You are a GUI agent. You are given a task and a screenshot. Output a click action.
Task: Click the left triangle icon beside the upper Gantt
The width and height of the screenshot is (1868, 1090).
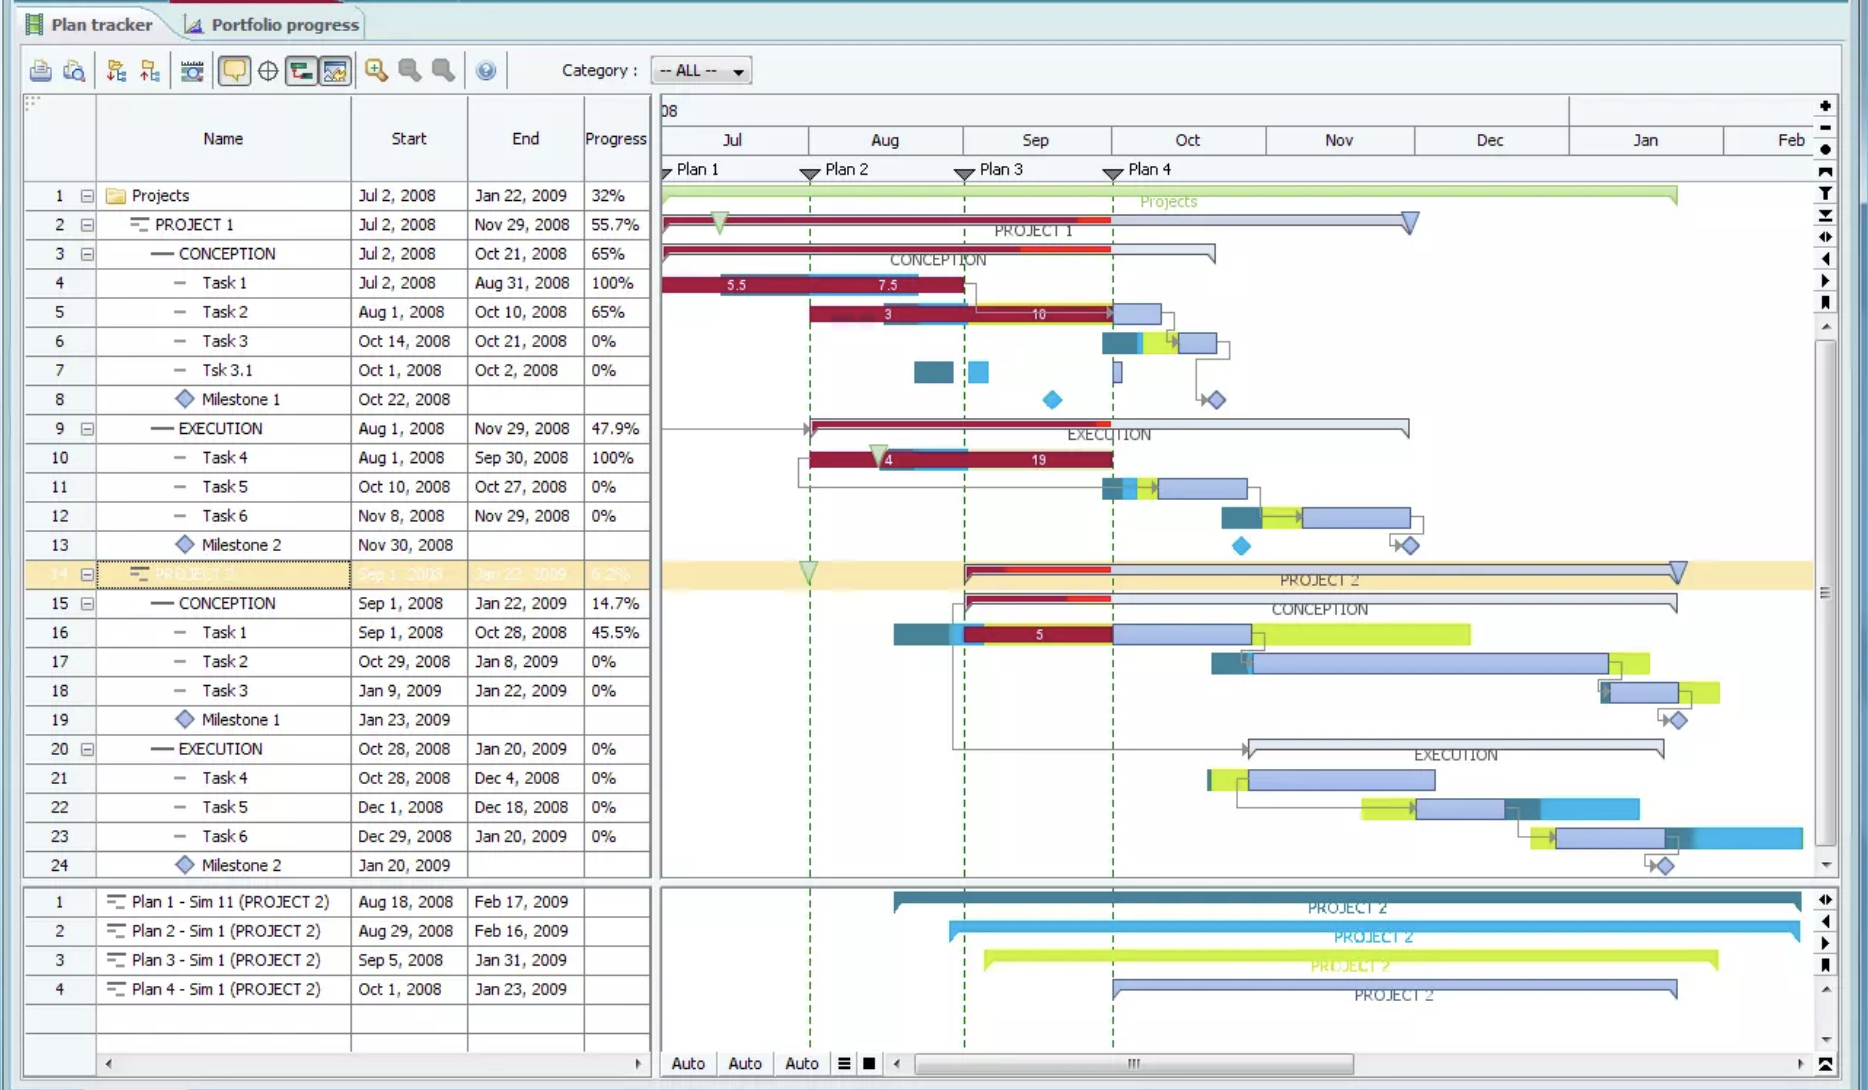pos(1825,260)
